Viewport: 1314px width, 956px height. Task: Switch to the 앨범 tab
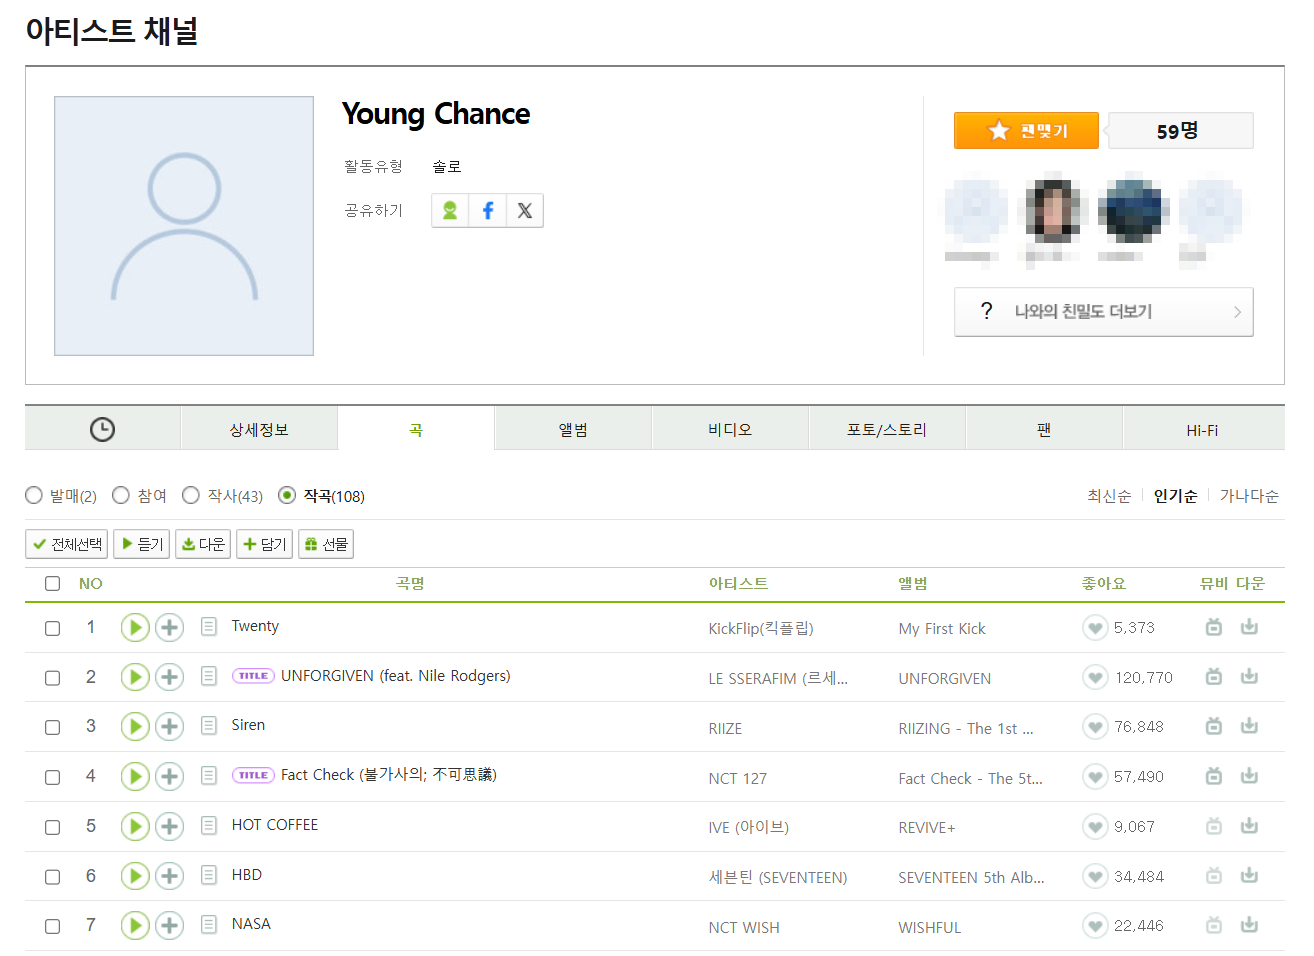click(573, 430)
